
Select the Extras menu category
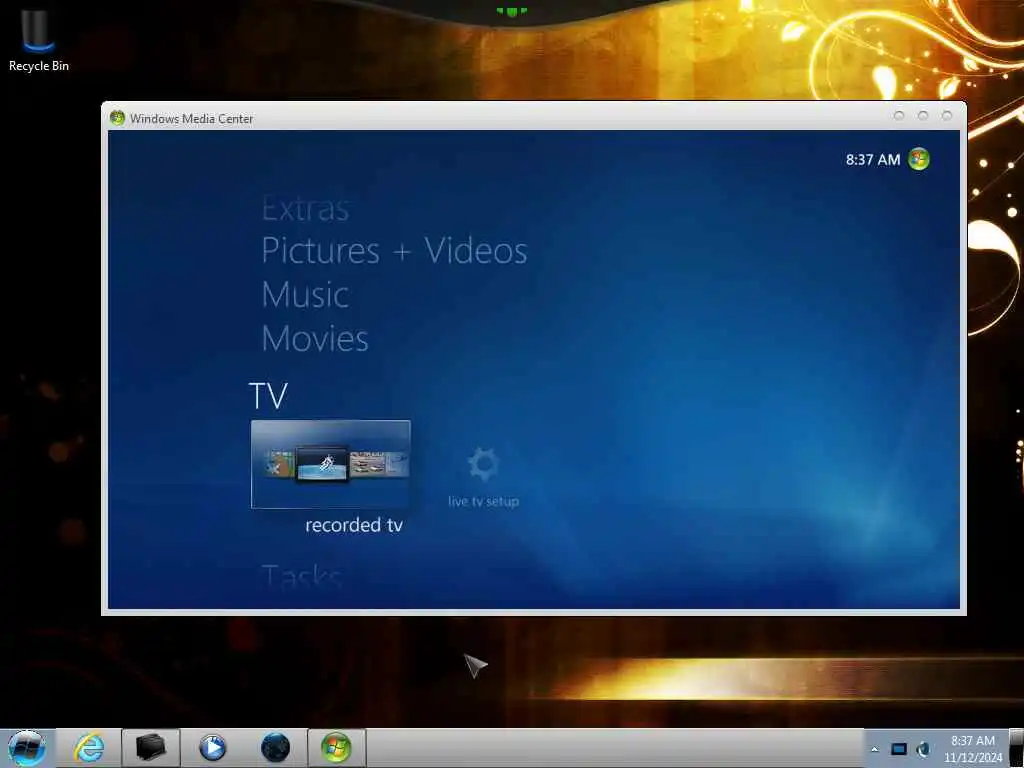point(305,209)
